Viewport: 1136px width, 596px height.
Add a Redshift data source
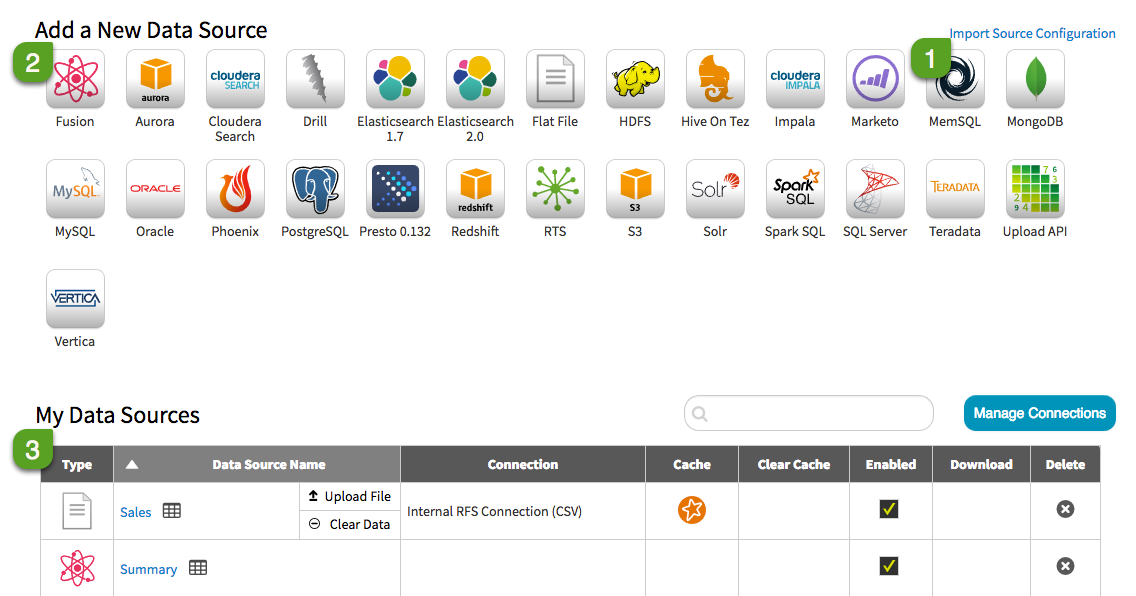[x=475, y=188]
